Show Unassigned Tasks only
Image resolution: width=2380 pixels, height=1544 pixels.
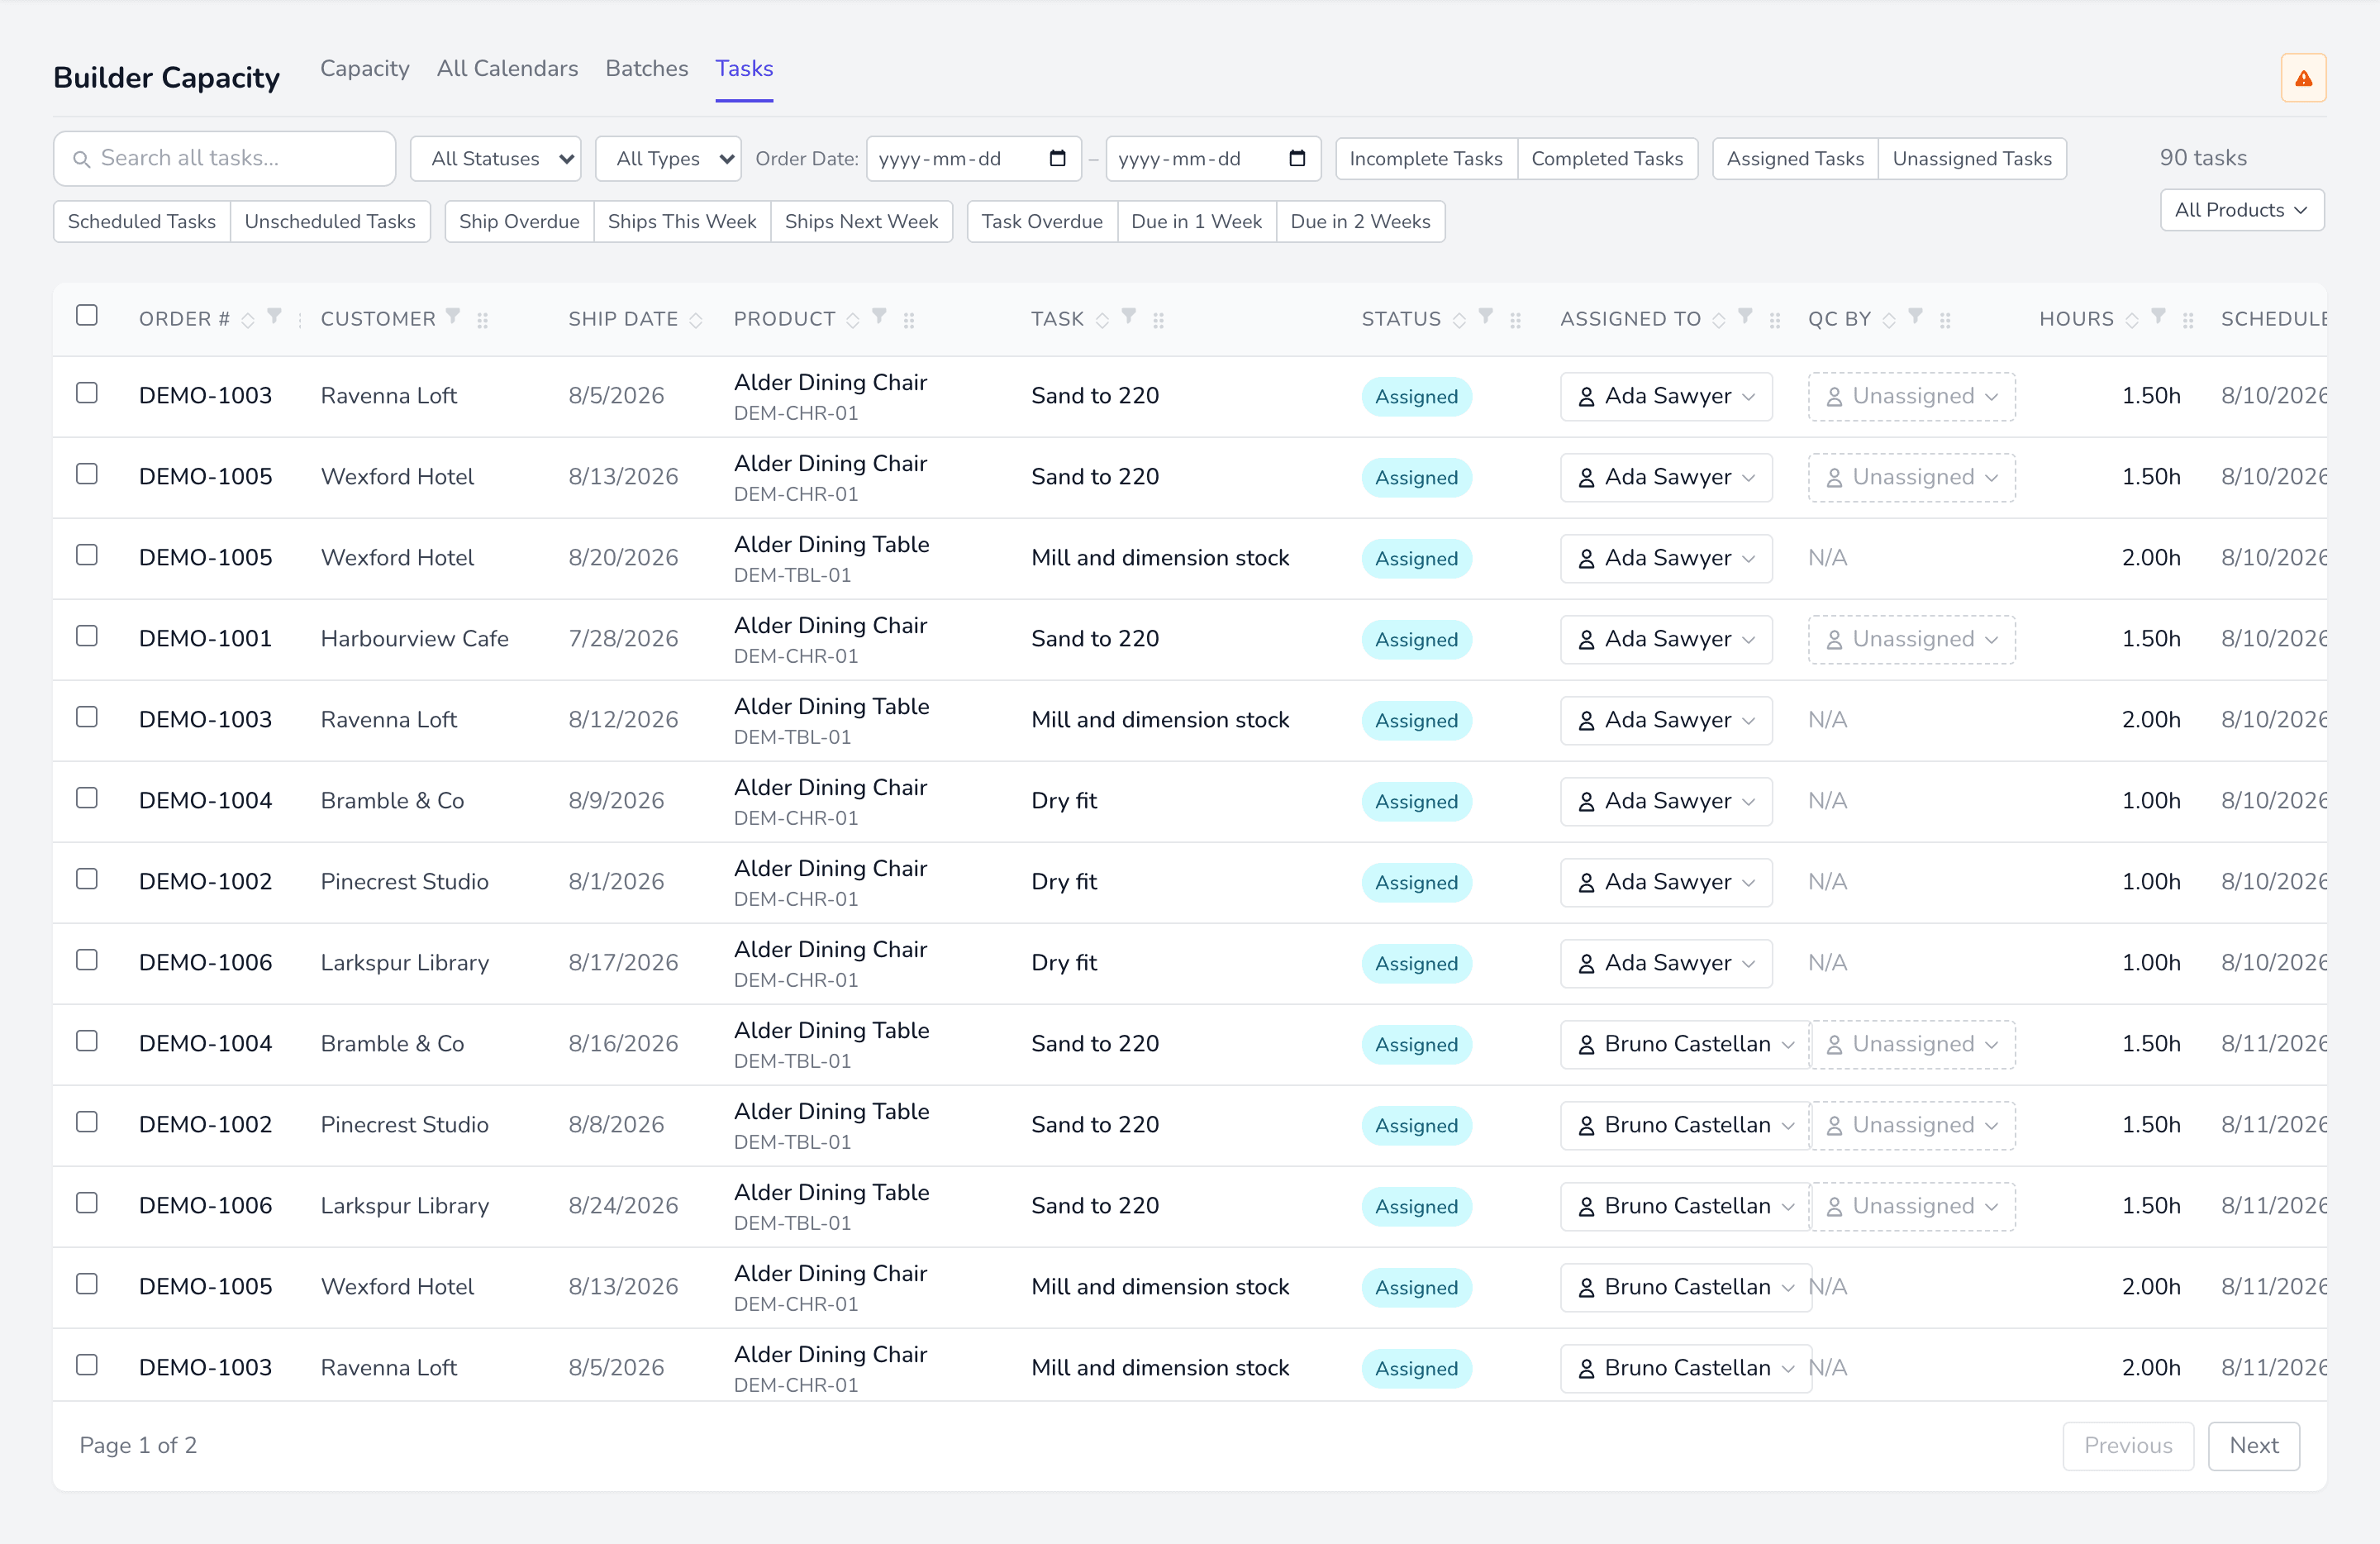coord(1971,159)
